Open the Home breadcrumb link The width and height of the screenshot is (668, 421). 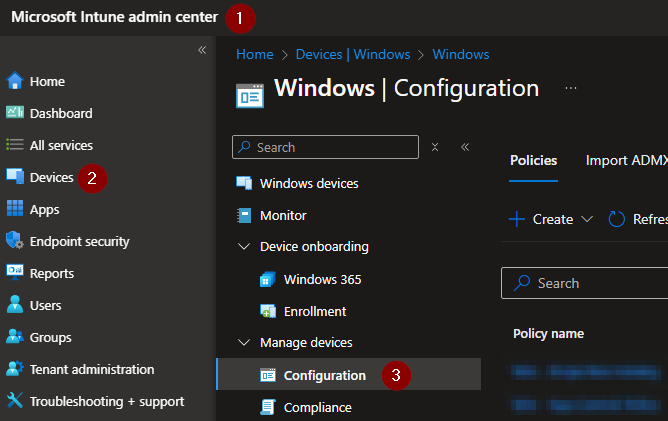point(255,55)
